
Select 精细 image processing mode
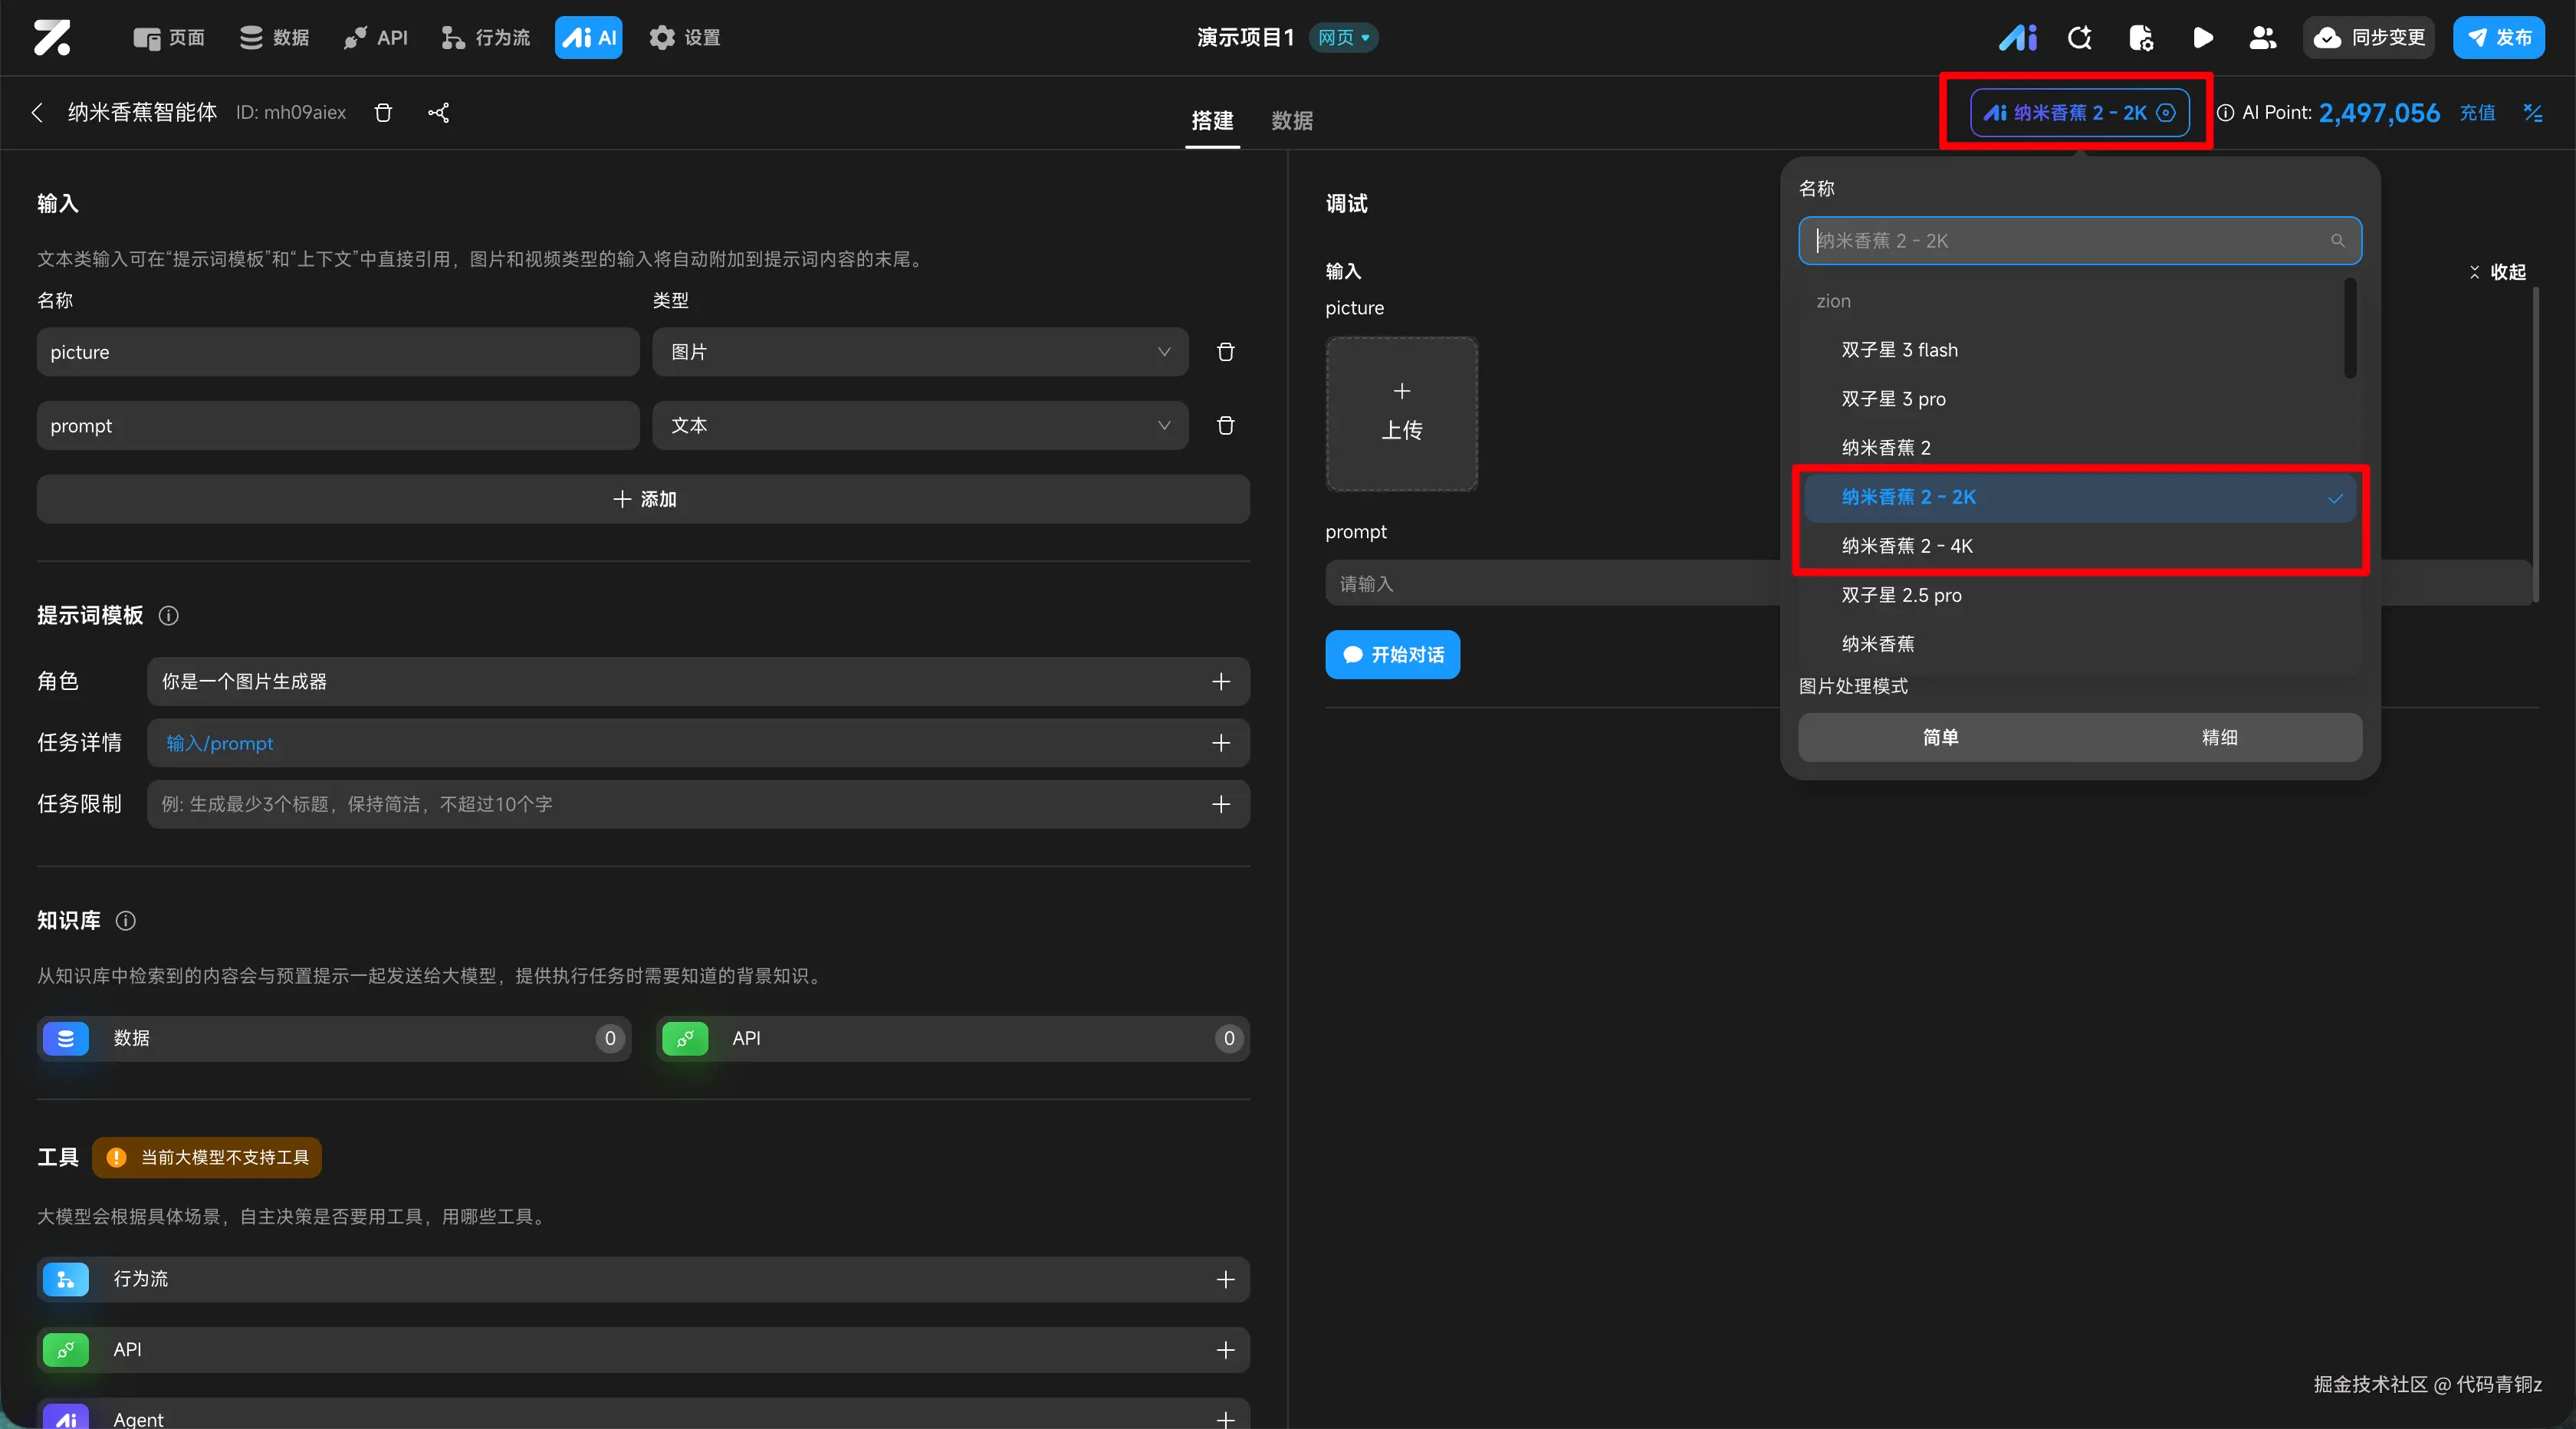pyautogui.click(x=2219, y=737)
